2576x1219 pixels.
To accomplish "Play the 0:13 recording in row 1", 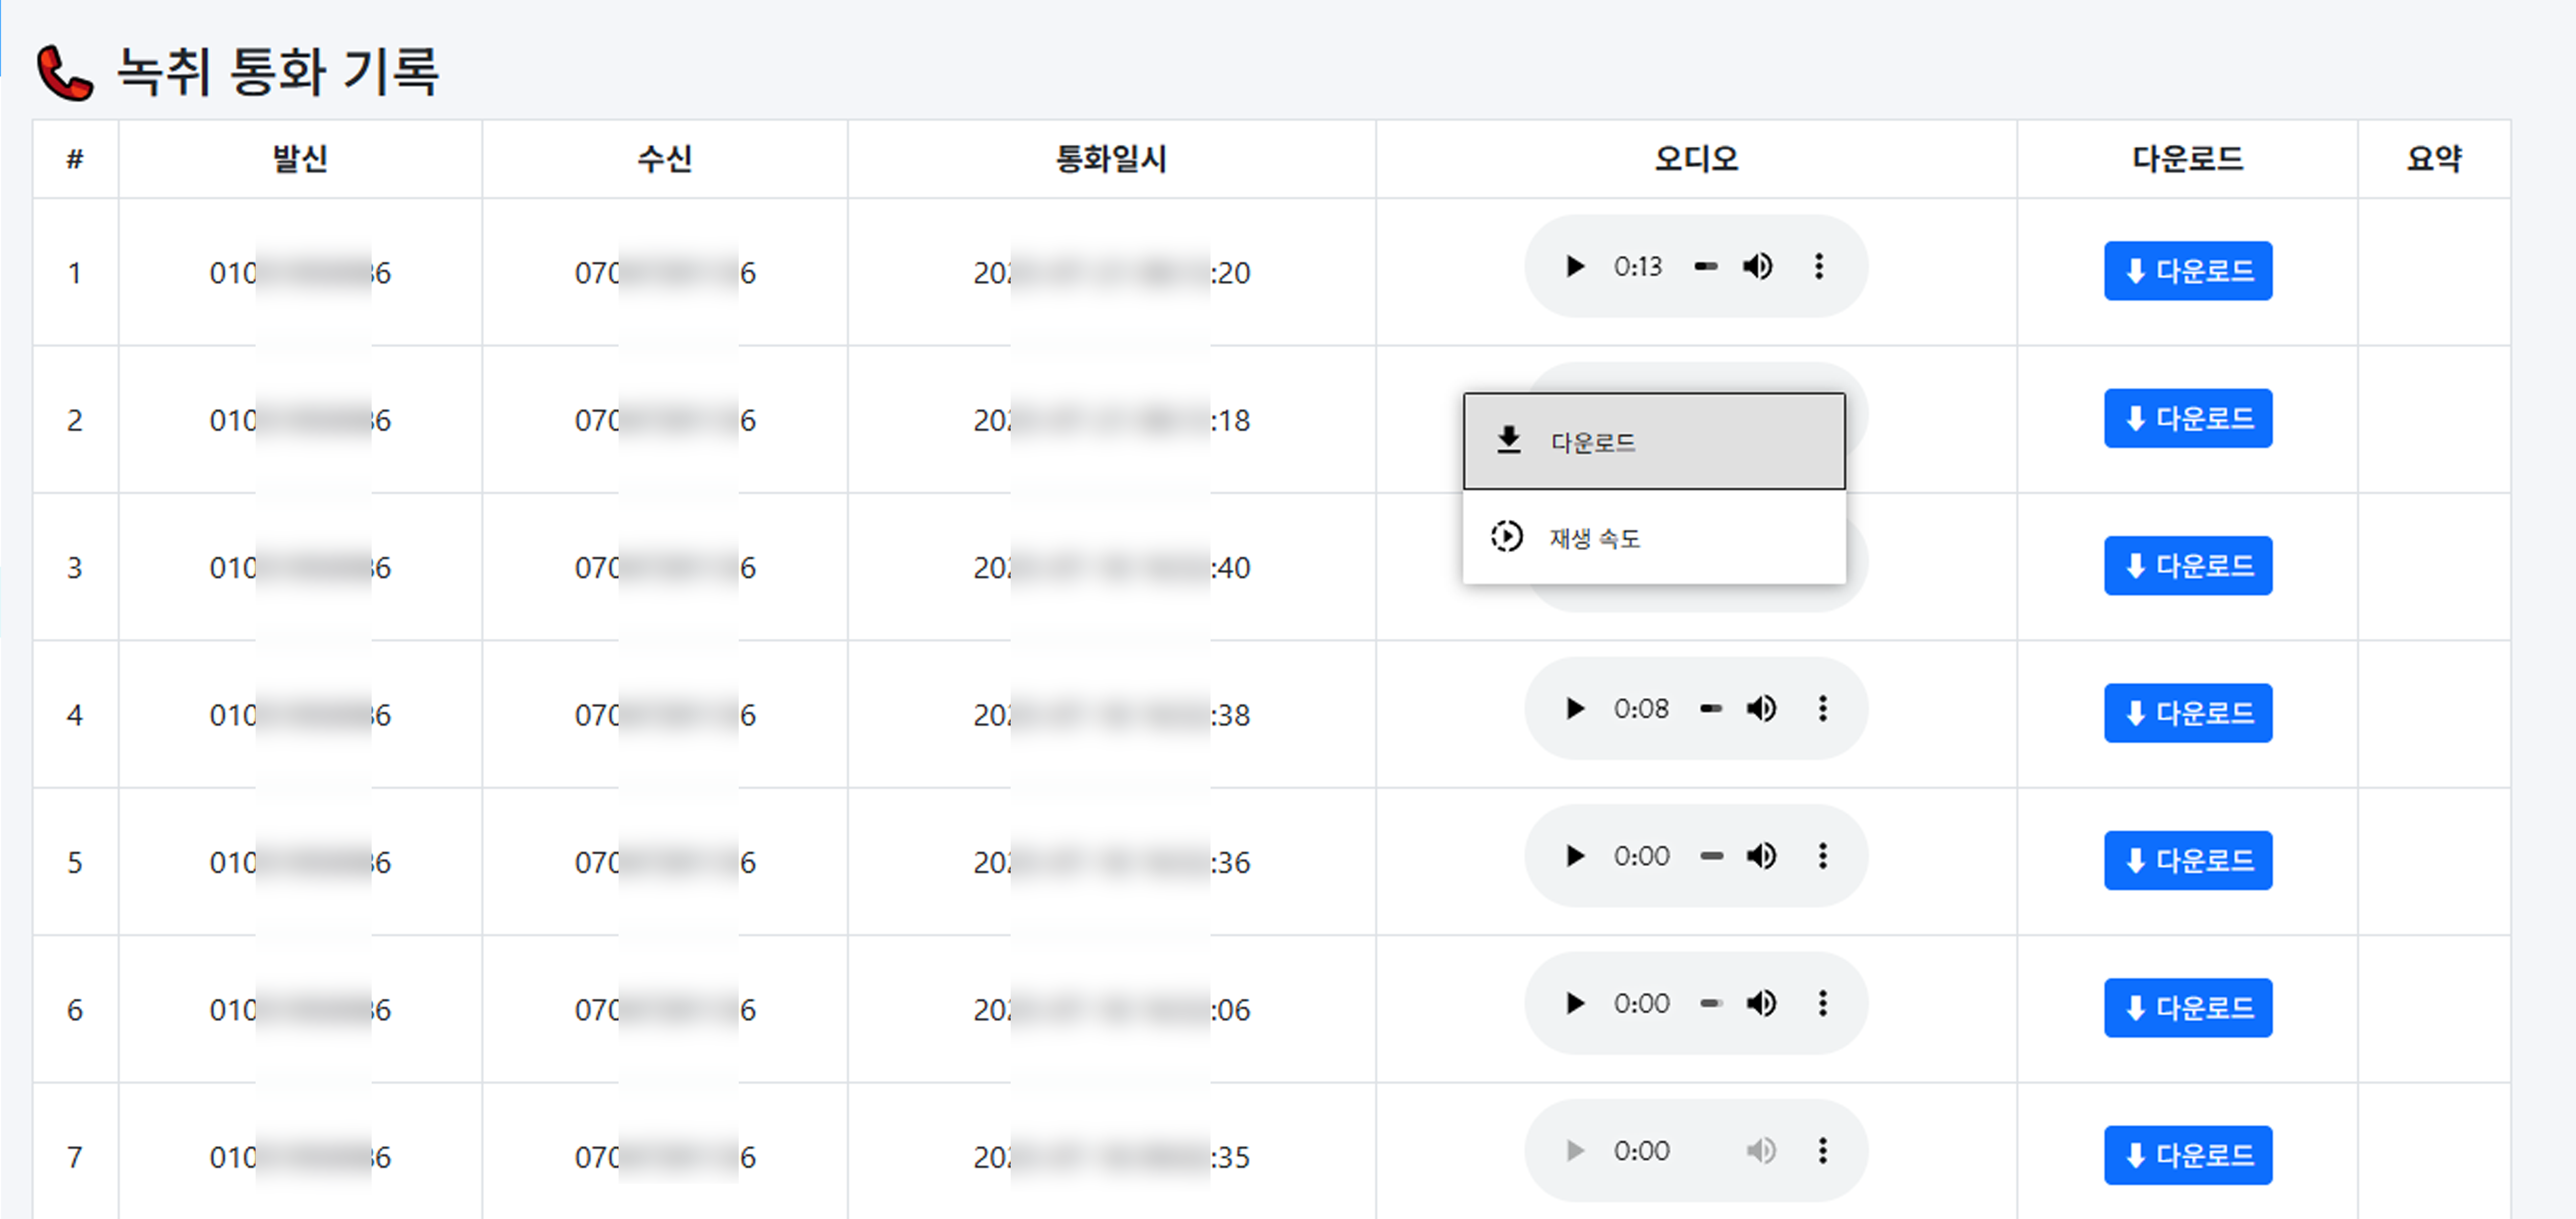I will (1575, 267).
